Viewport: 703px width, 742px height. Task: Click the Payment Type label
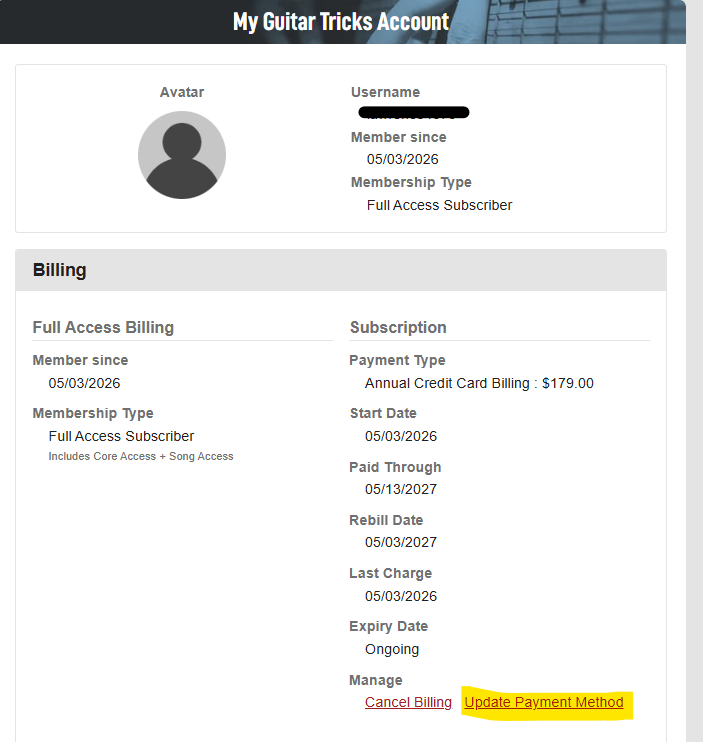[397, 361]
